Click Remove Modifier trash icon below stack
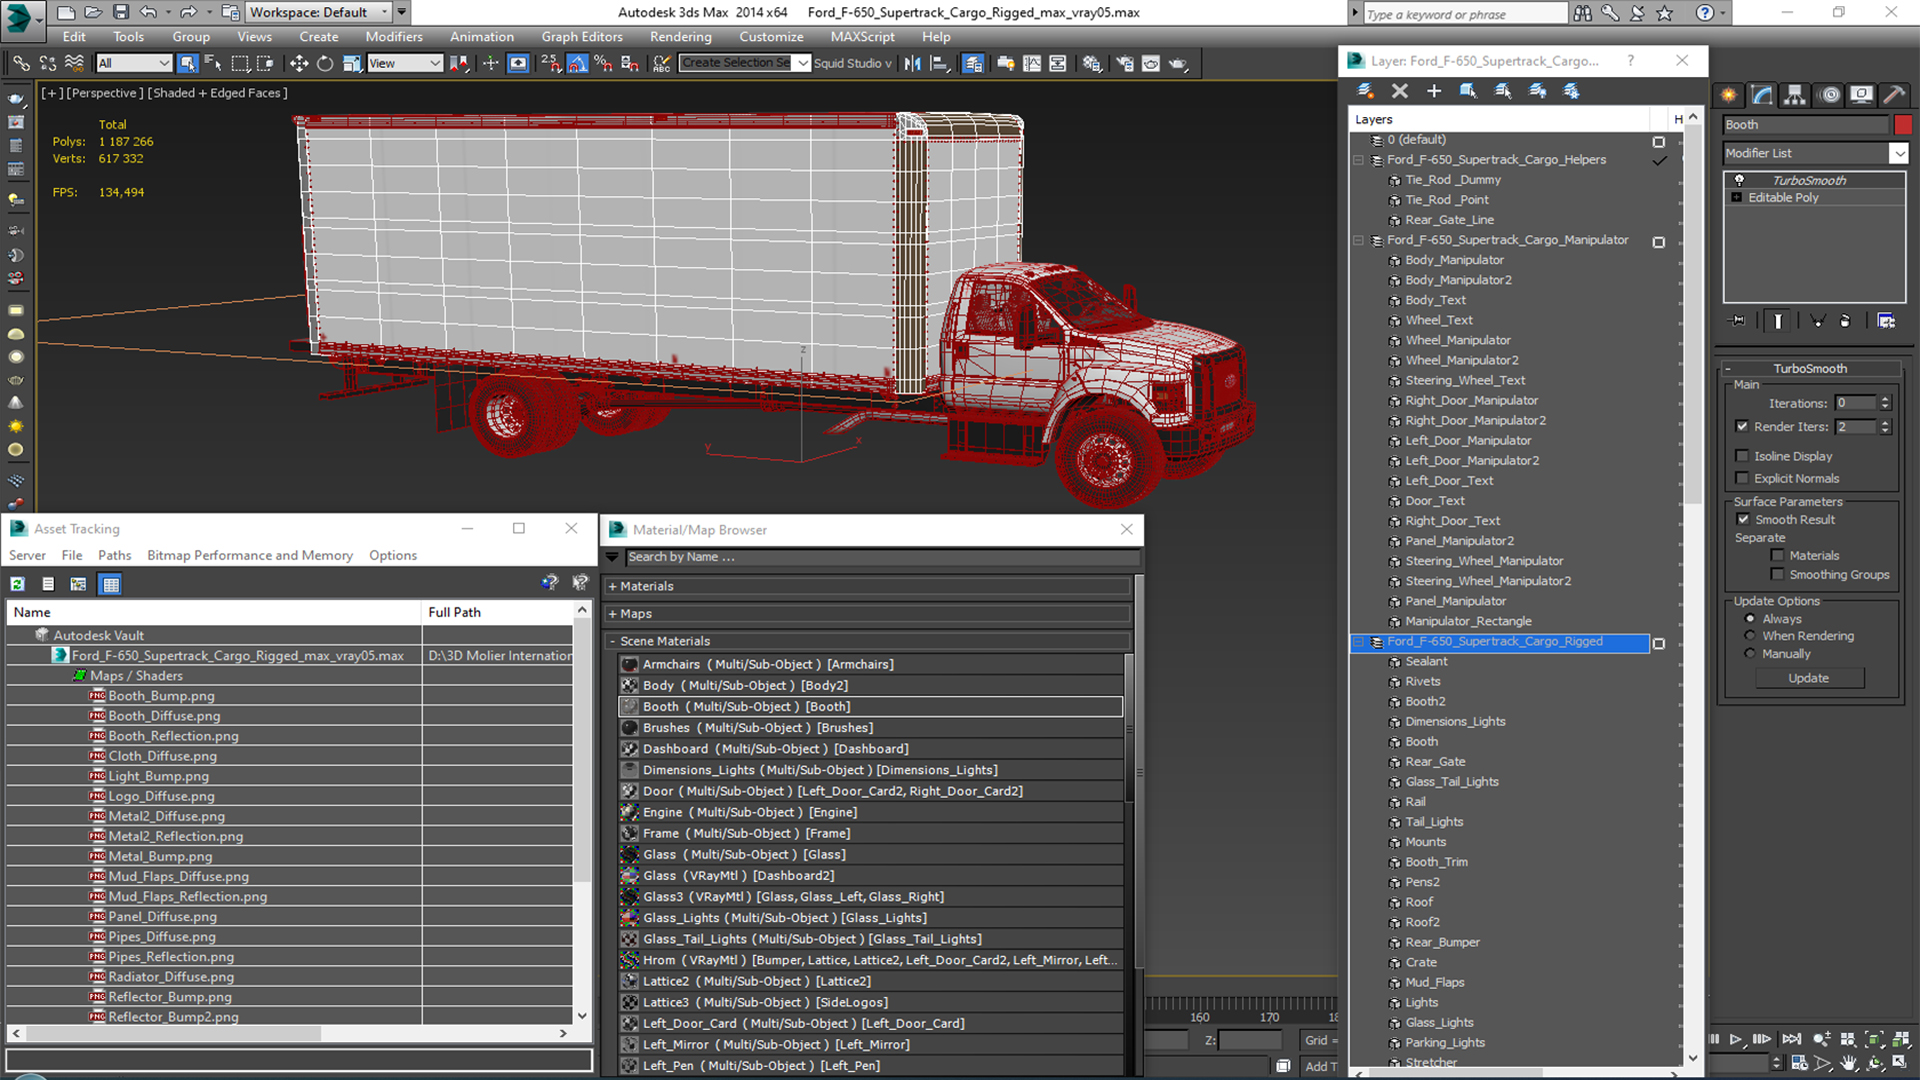The height and width of the screenshot is (1080, 1920). coord(1845,321)
